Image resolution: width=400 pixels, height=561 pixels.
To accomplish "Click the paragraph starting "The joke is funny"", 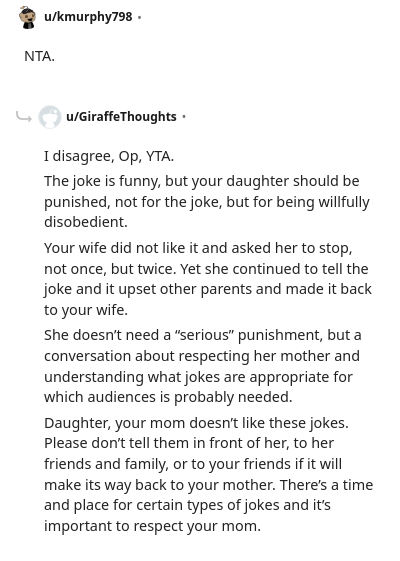I will point(207,201).
